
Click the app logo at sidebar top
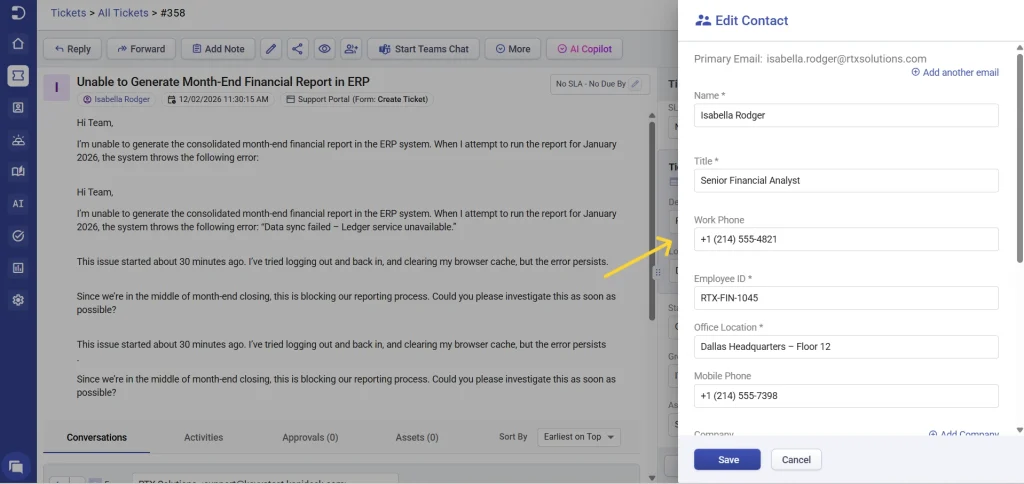[x=18, y=12]
